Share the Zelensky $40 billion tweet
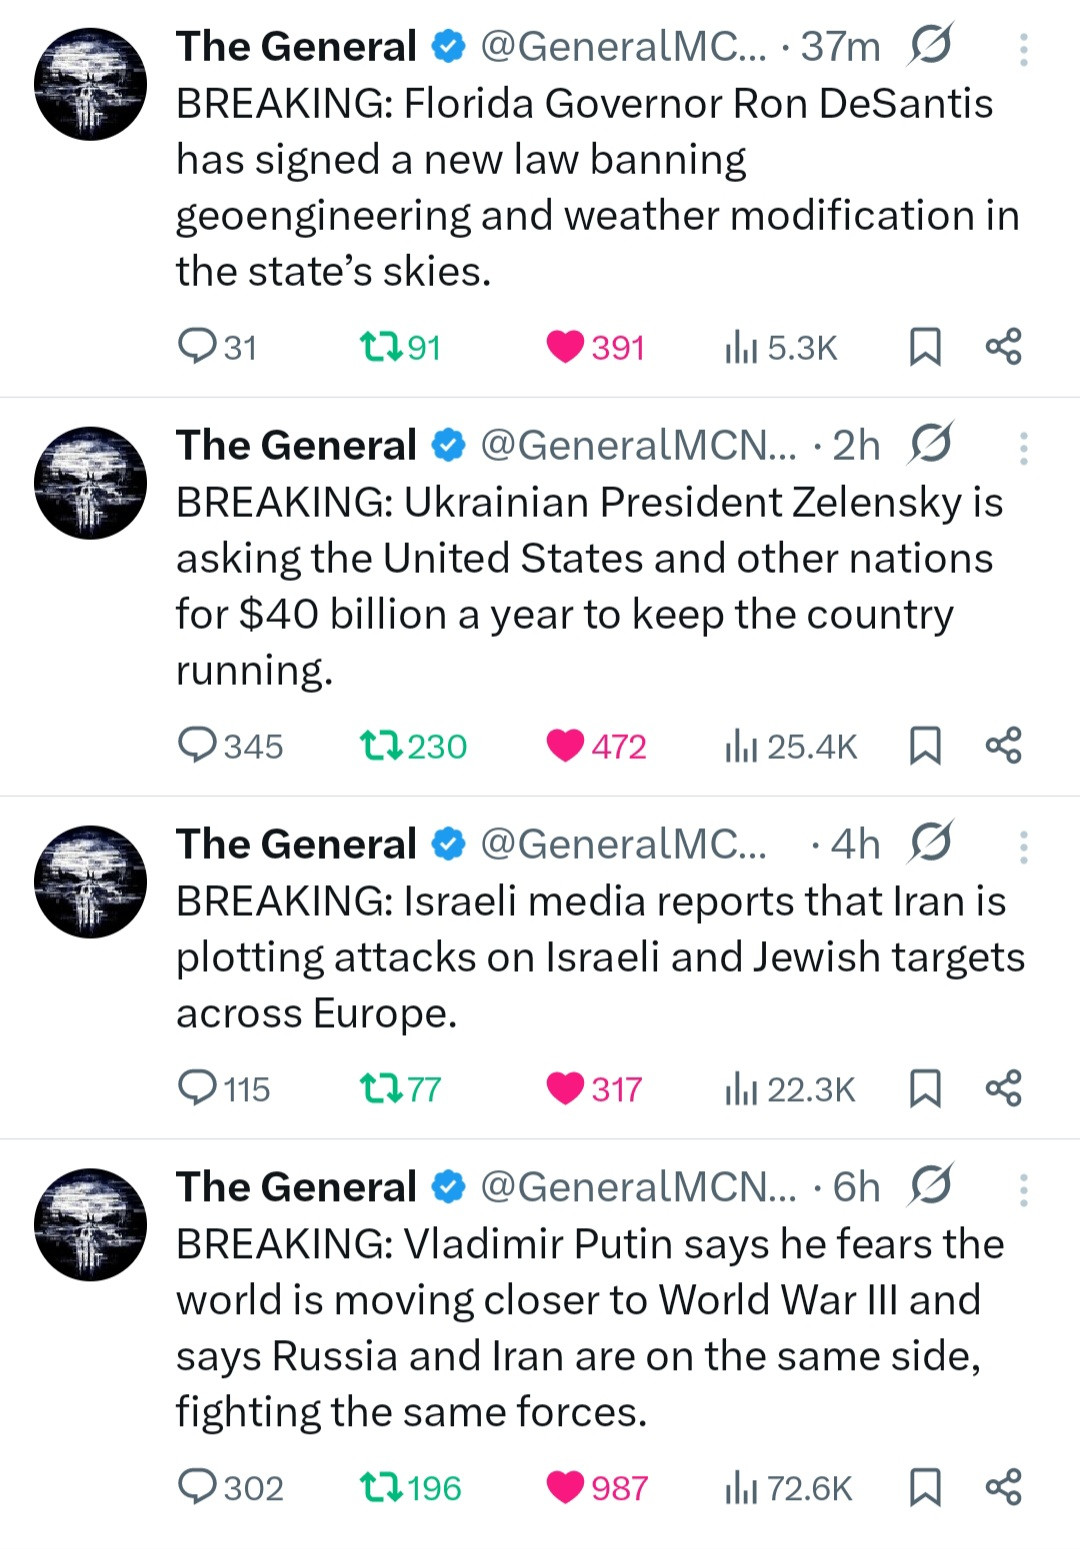 click(1003, 745)
